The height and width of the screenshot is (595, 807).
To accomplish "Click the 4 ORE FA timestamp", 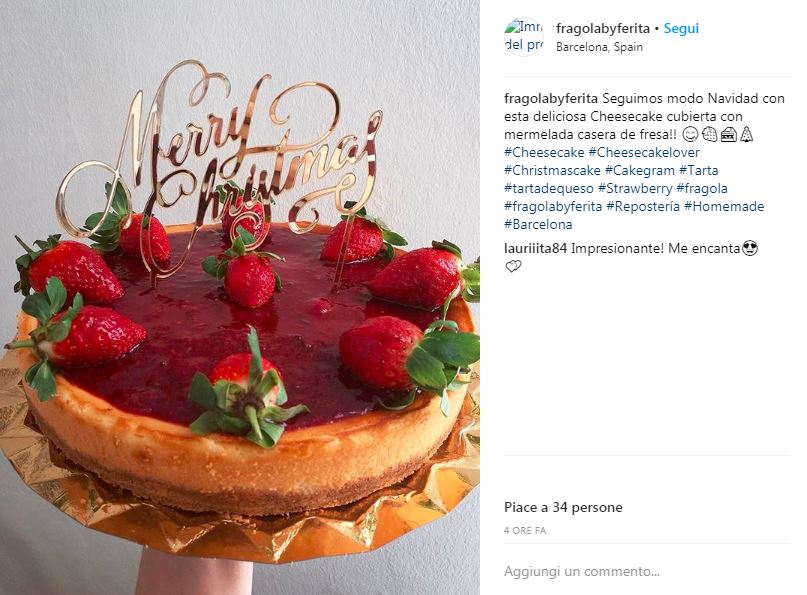I will click(525, 531).
